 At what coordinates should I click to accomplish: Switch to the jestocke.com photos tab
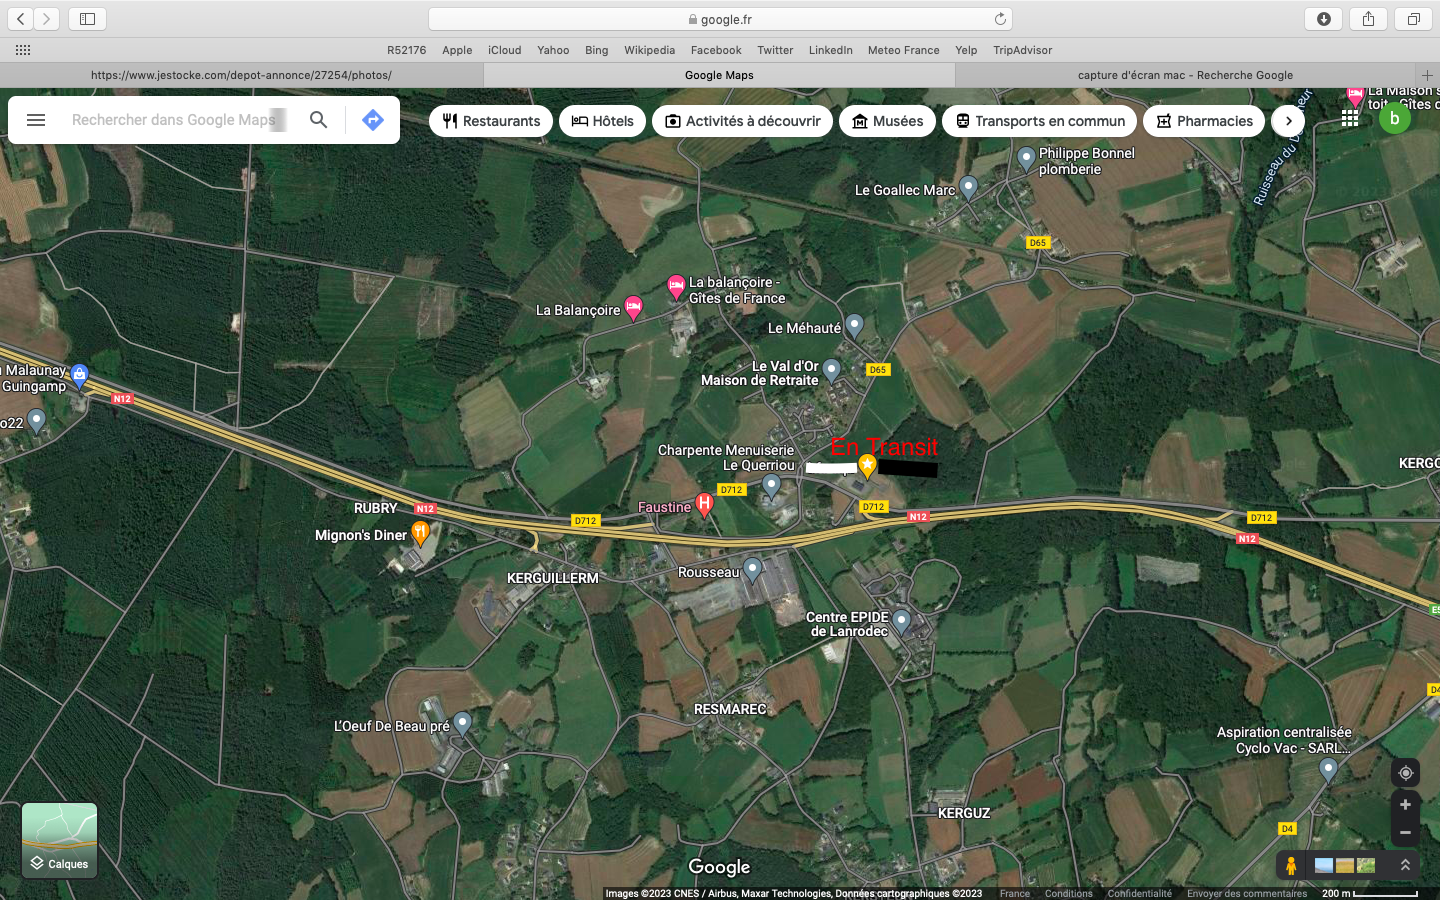click(241, 75)
